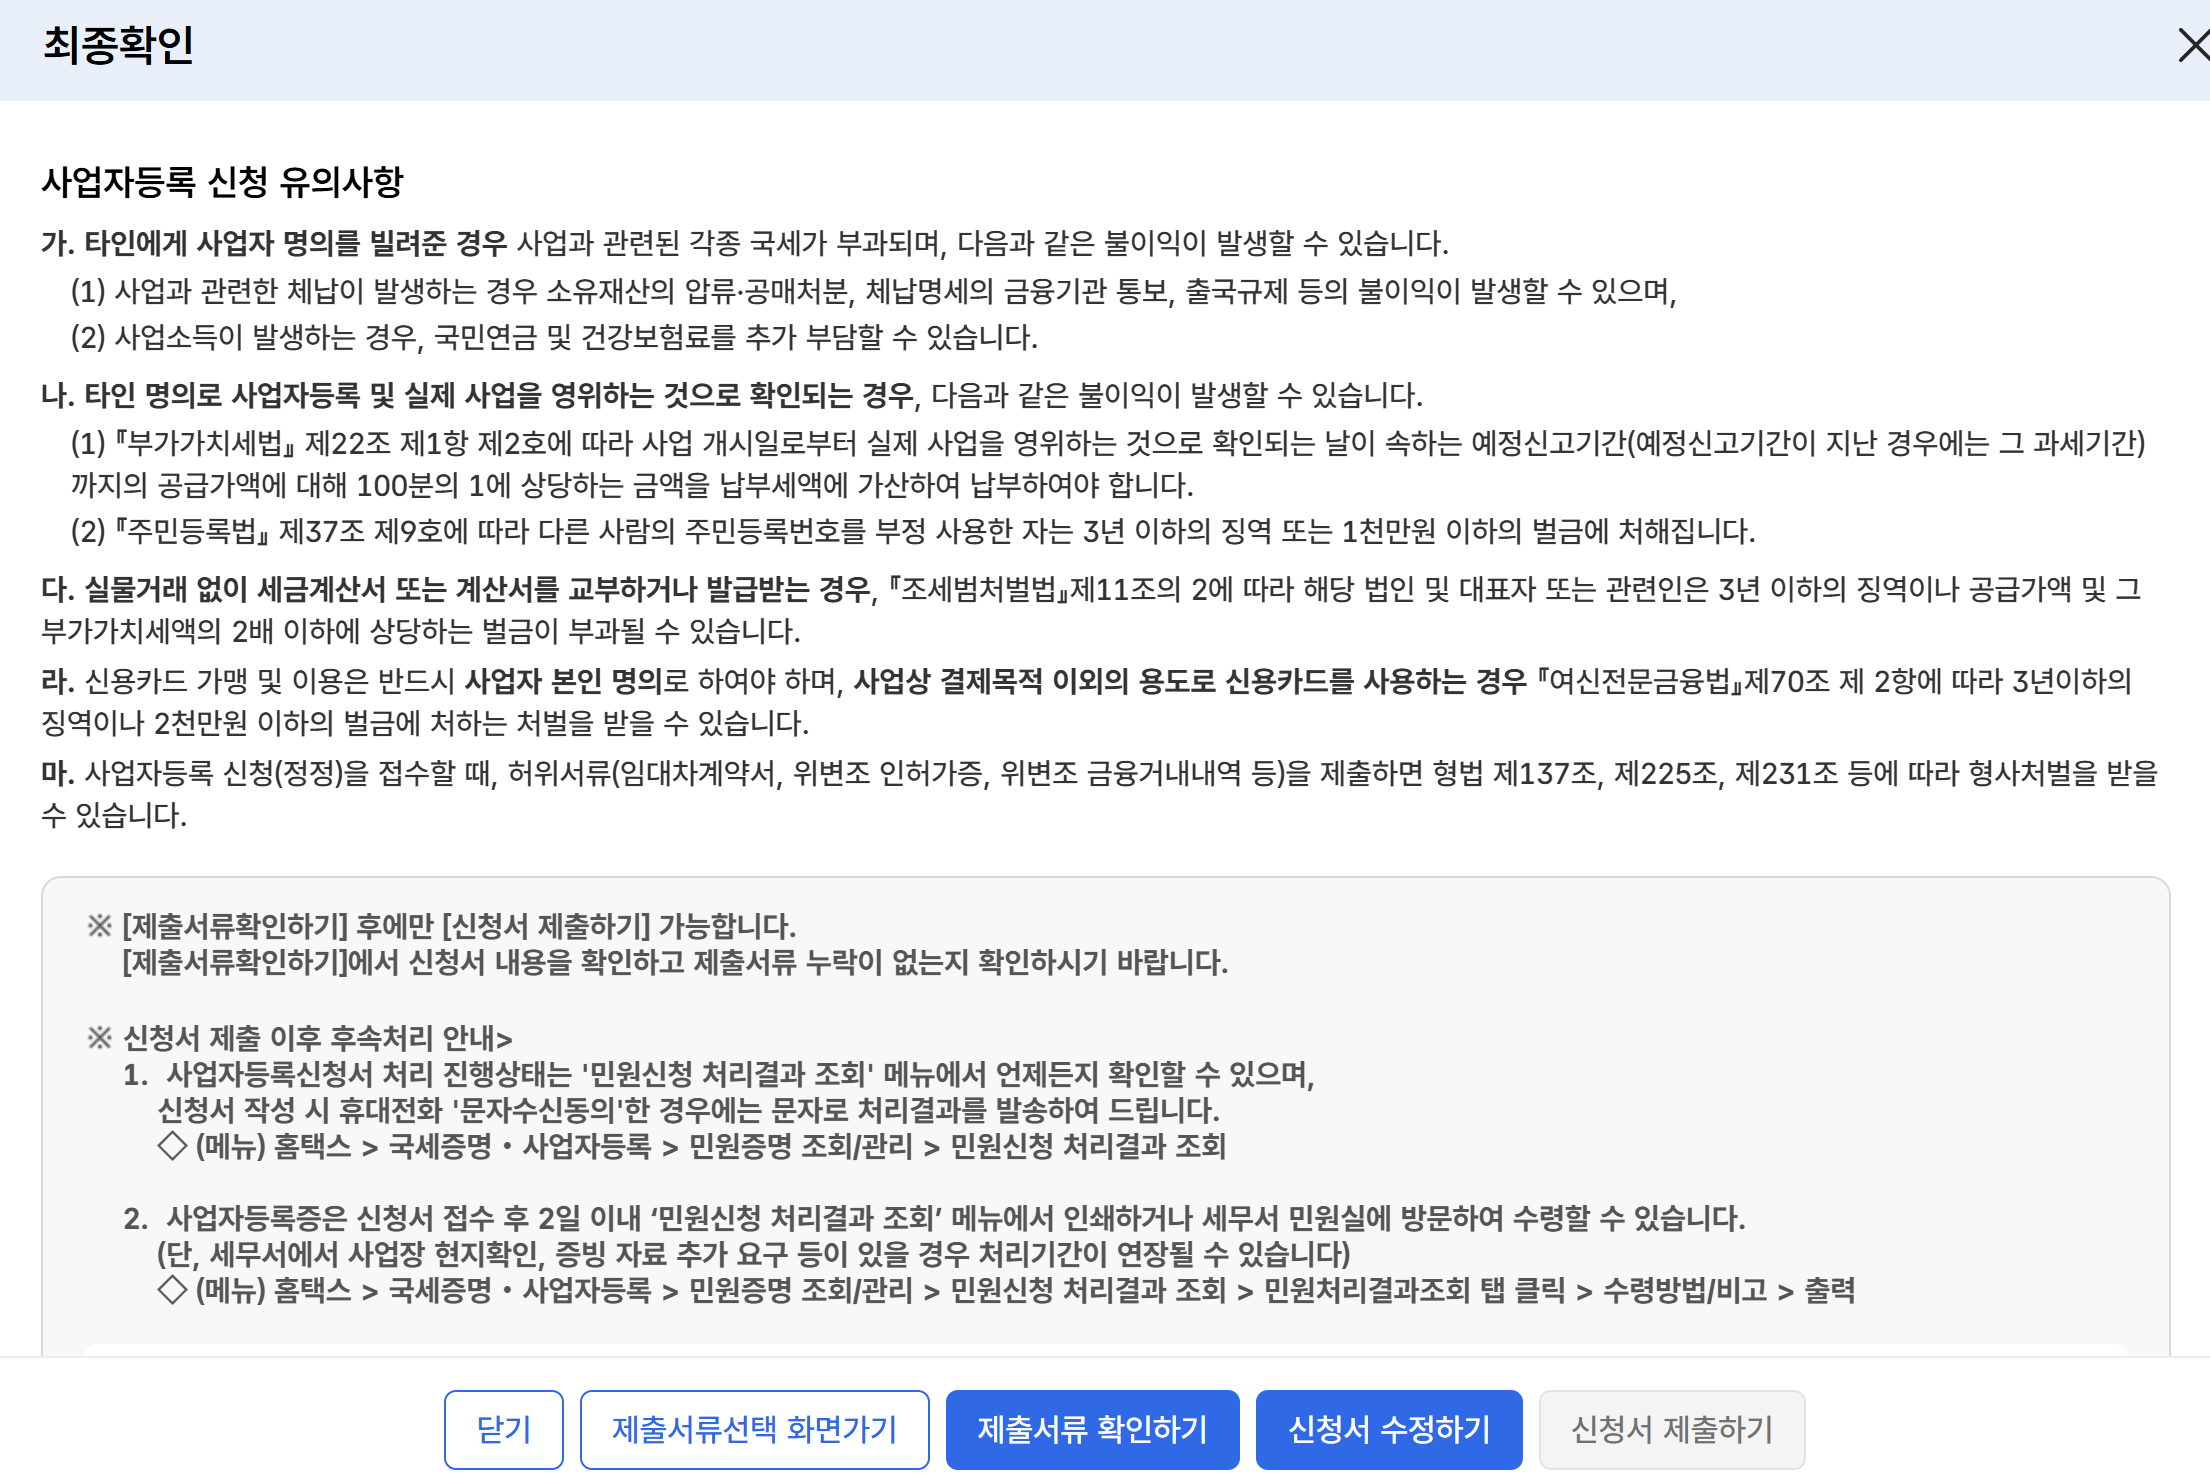Click the disabled 신청서 제출하기 button
Viewport: 2210px width, 1475px height.
(x=1671, y=1429)
